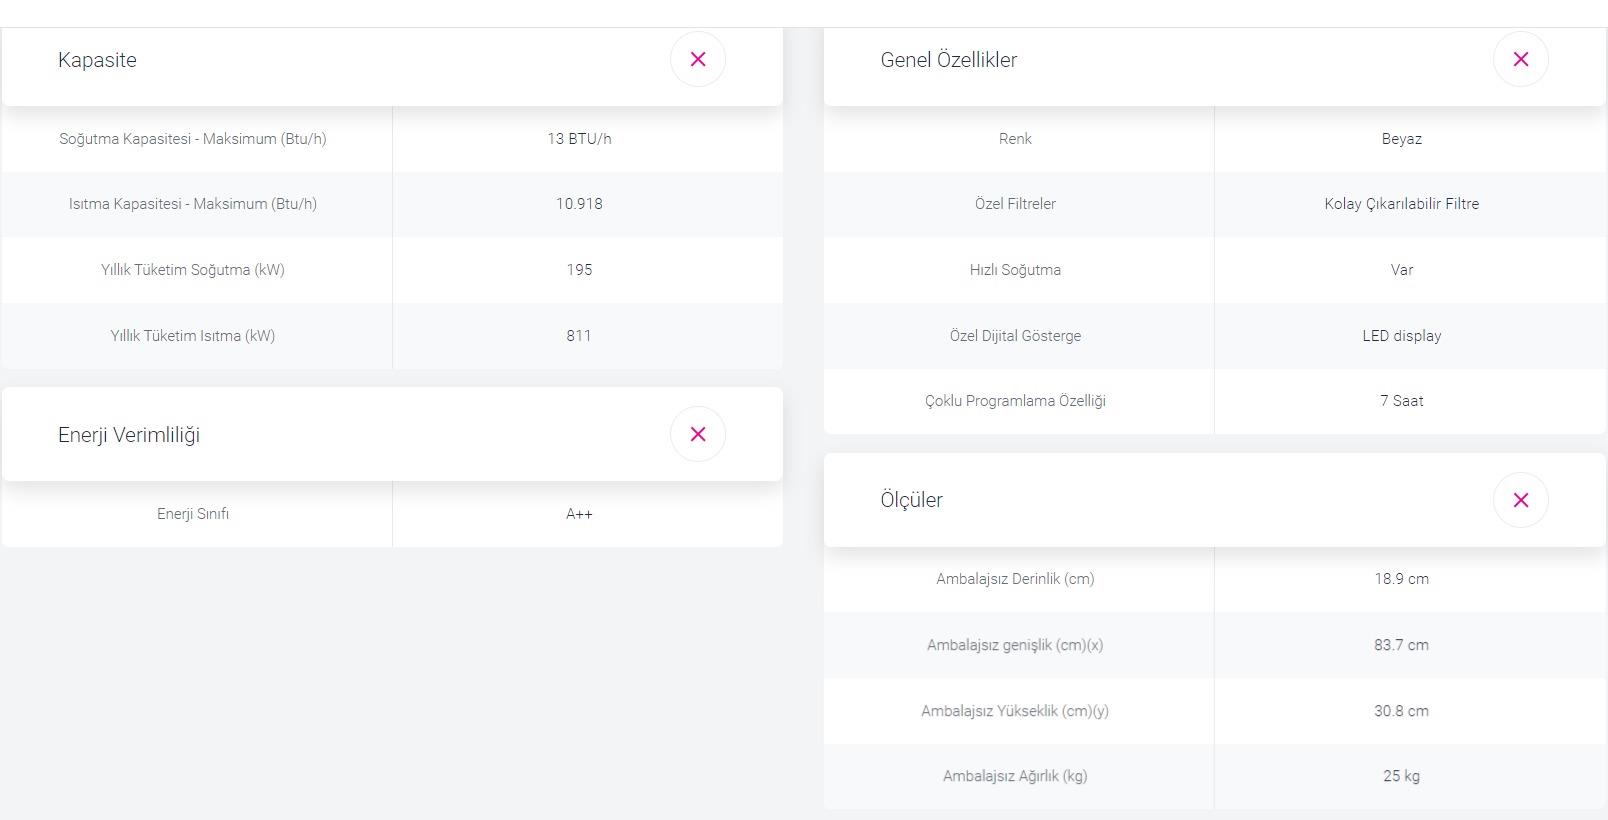Collapse the Kapasite section with X icon
Screen dimensions: 1608x820
[698, 60]
